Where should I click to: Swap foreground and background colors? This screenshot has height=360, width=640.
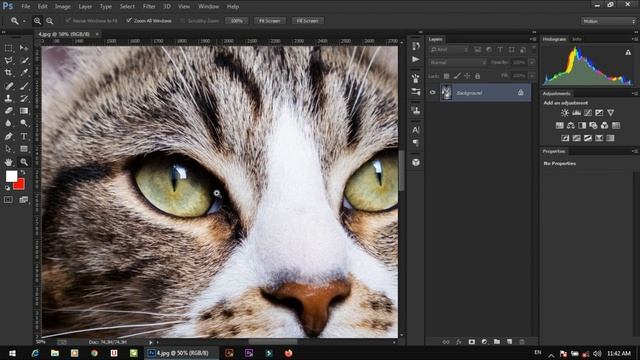pos(23,173)
